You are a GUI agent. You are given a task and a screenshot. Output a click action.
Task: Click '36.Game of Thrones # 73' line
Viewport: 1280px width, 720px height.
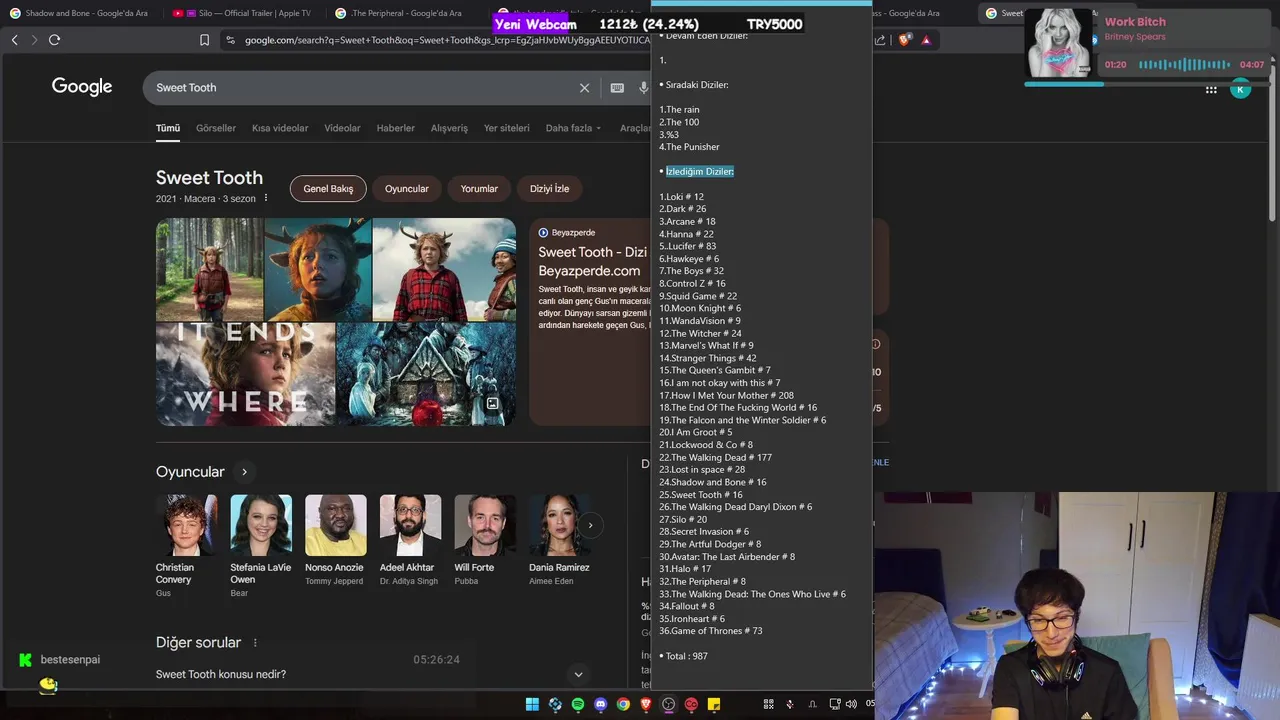pos(711,631)
